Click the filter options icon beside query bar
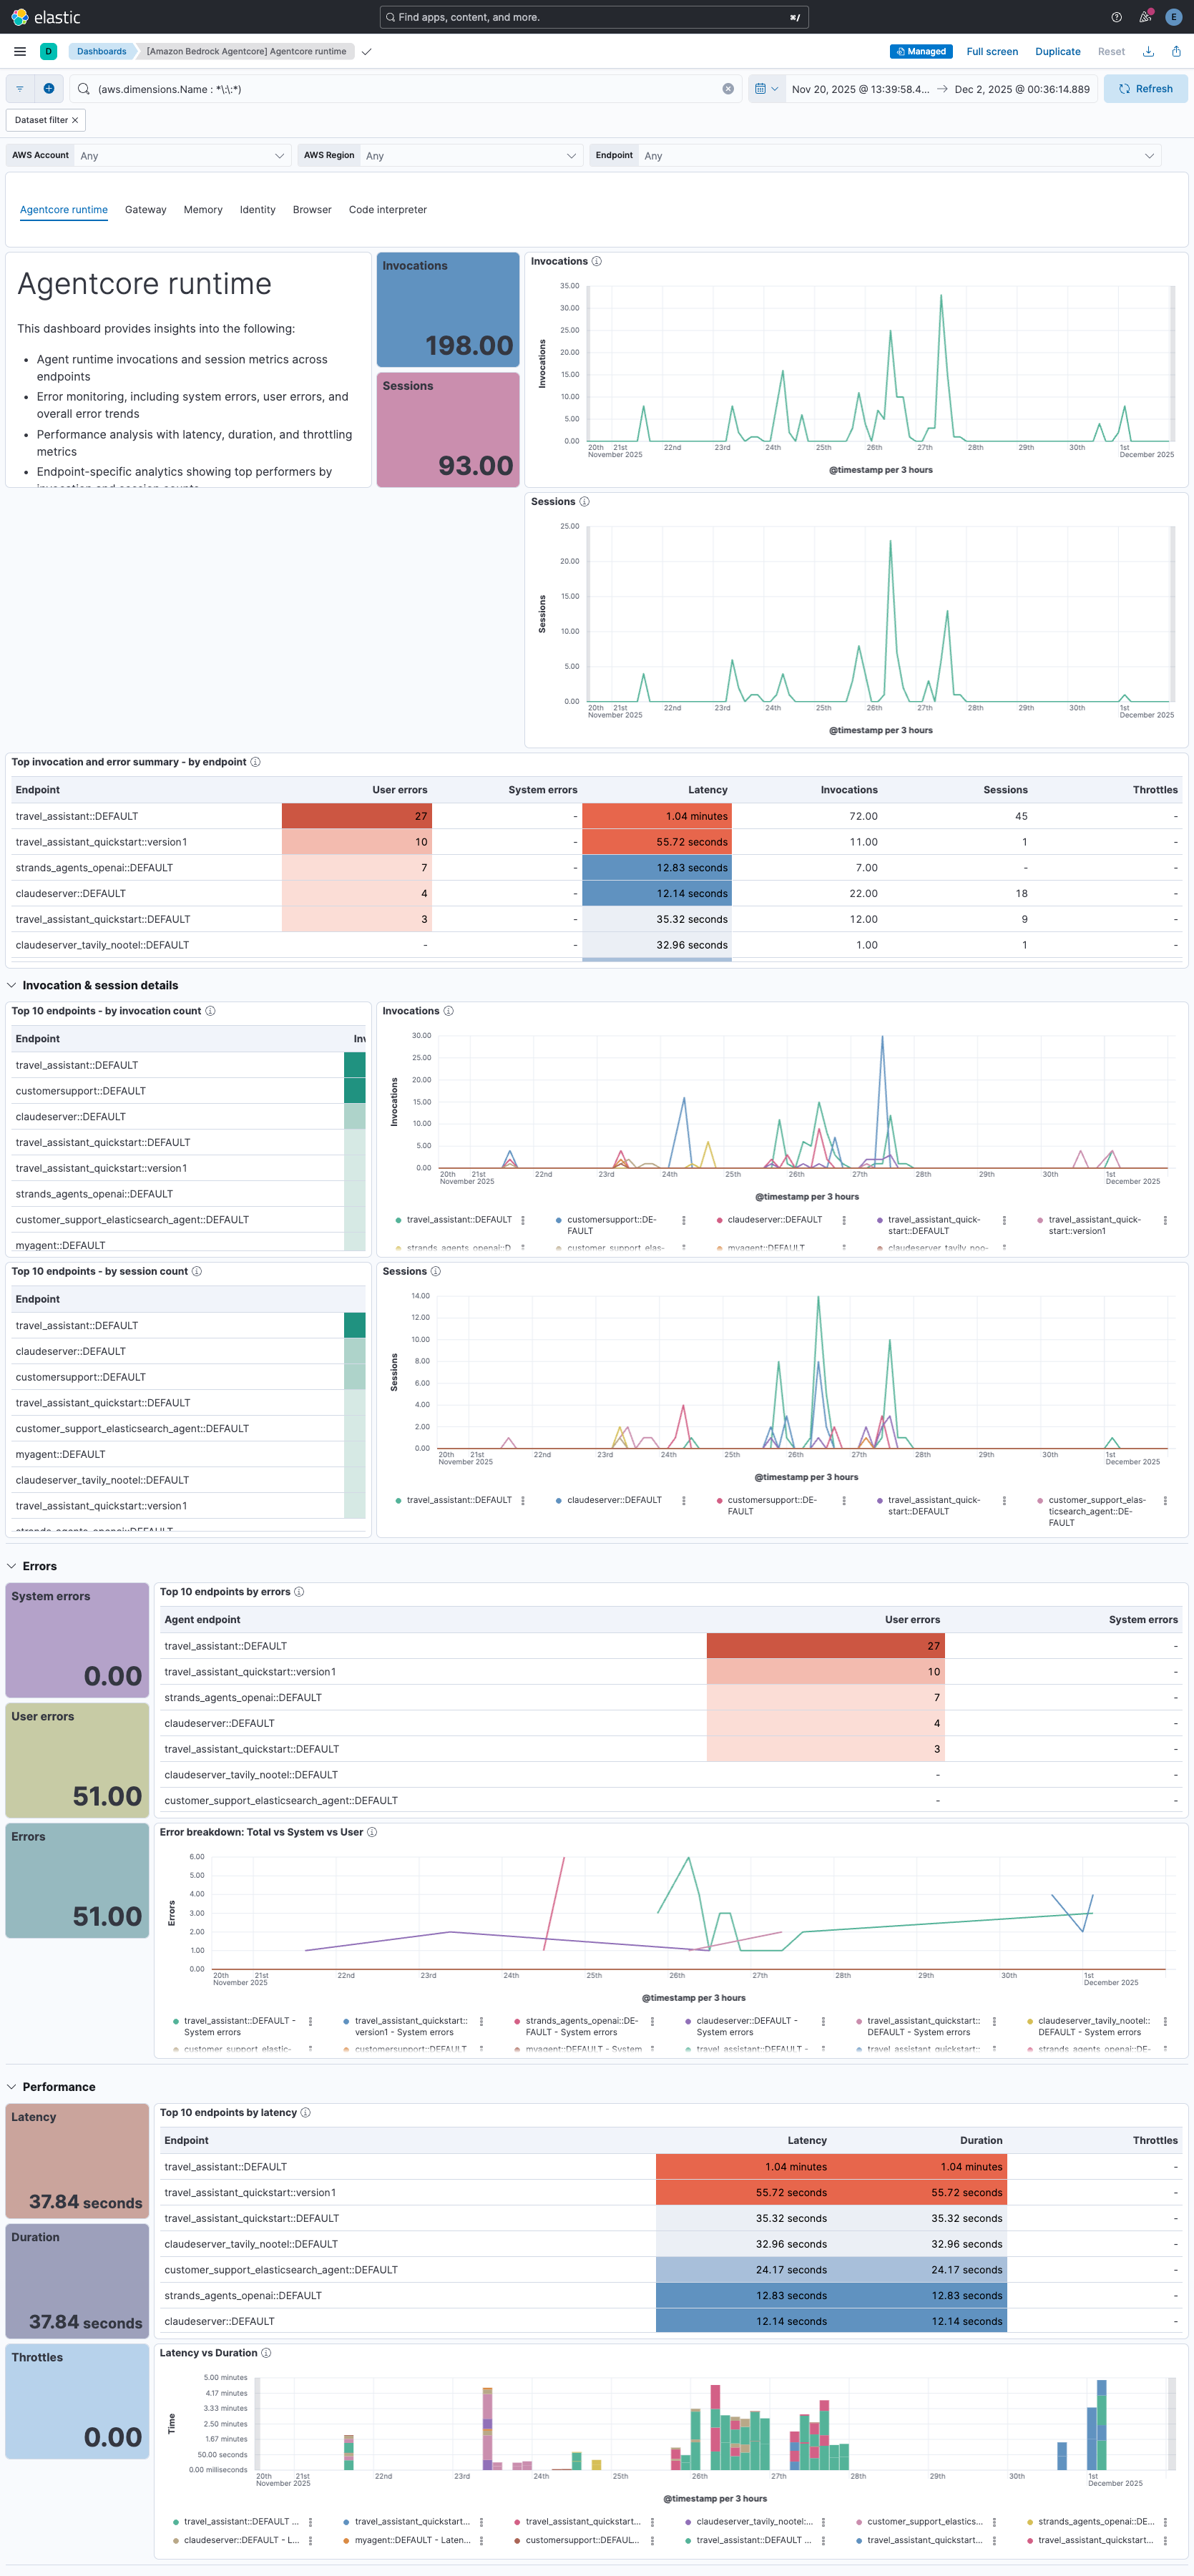 coord(19,88)
